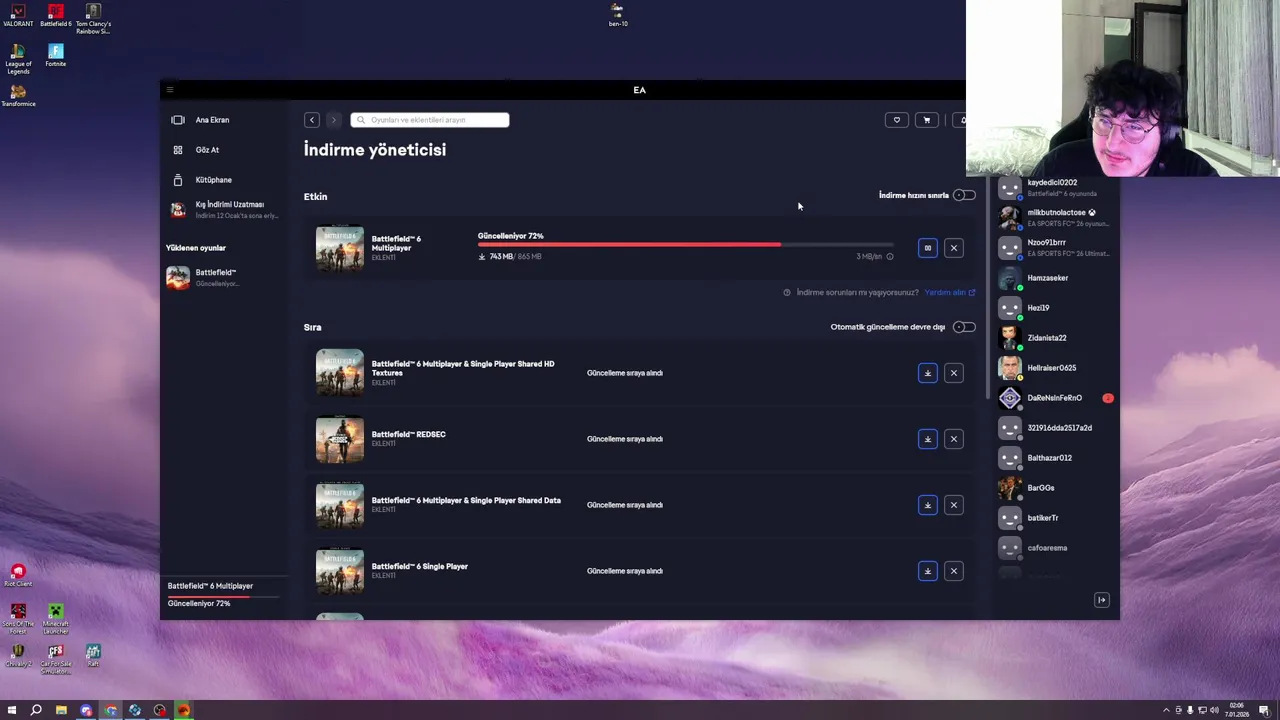The height and width of the screenshot is (720, 1280).
Task: Open the Windows Start menu
Action: point(12,710)
